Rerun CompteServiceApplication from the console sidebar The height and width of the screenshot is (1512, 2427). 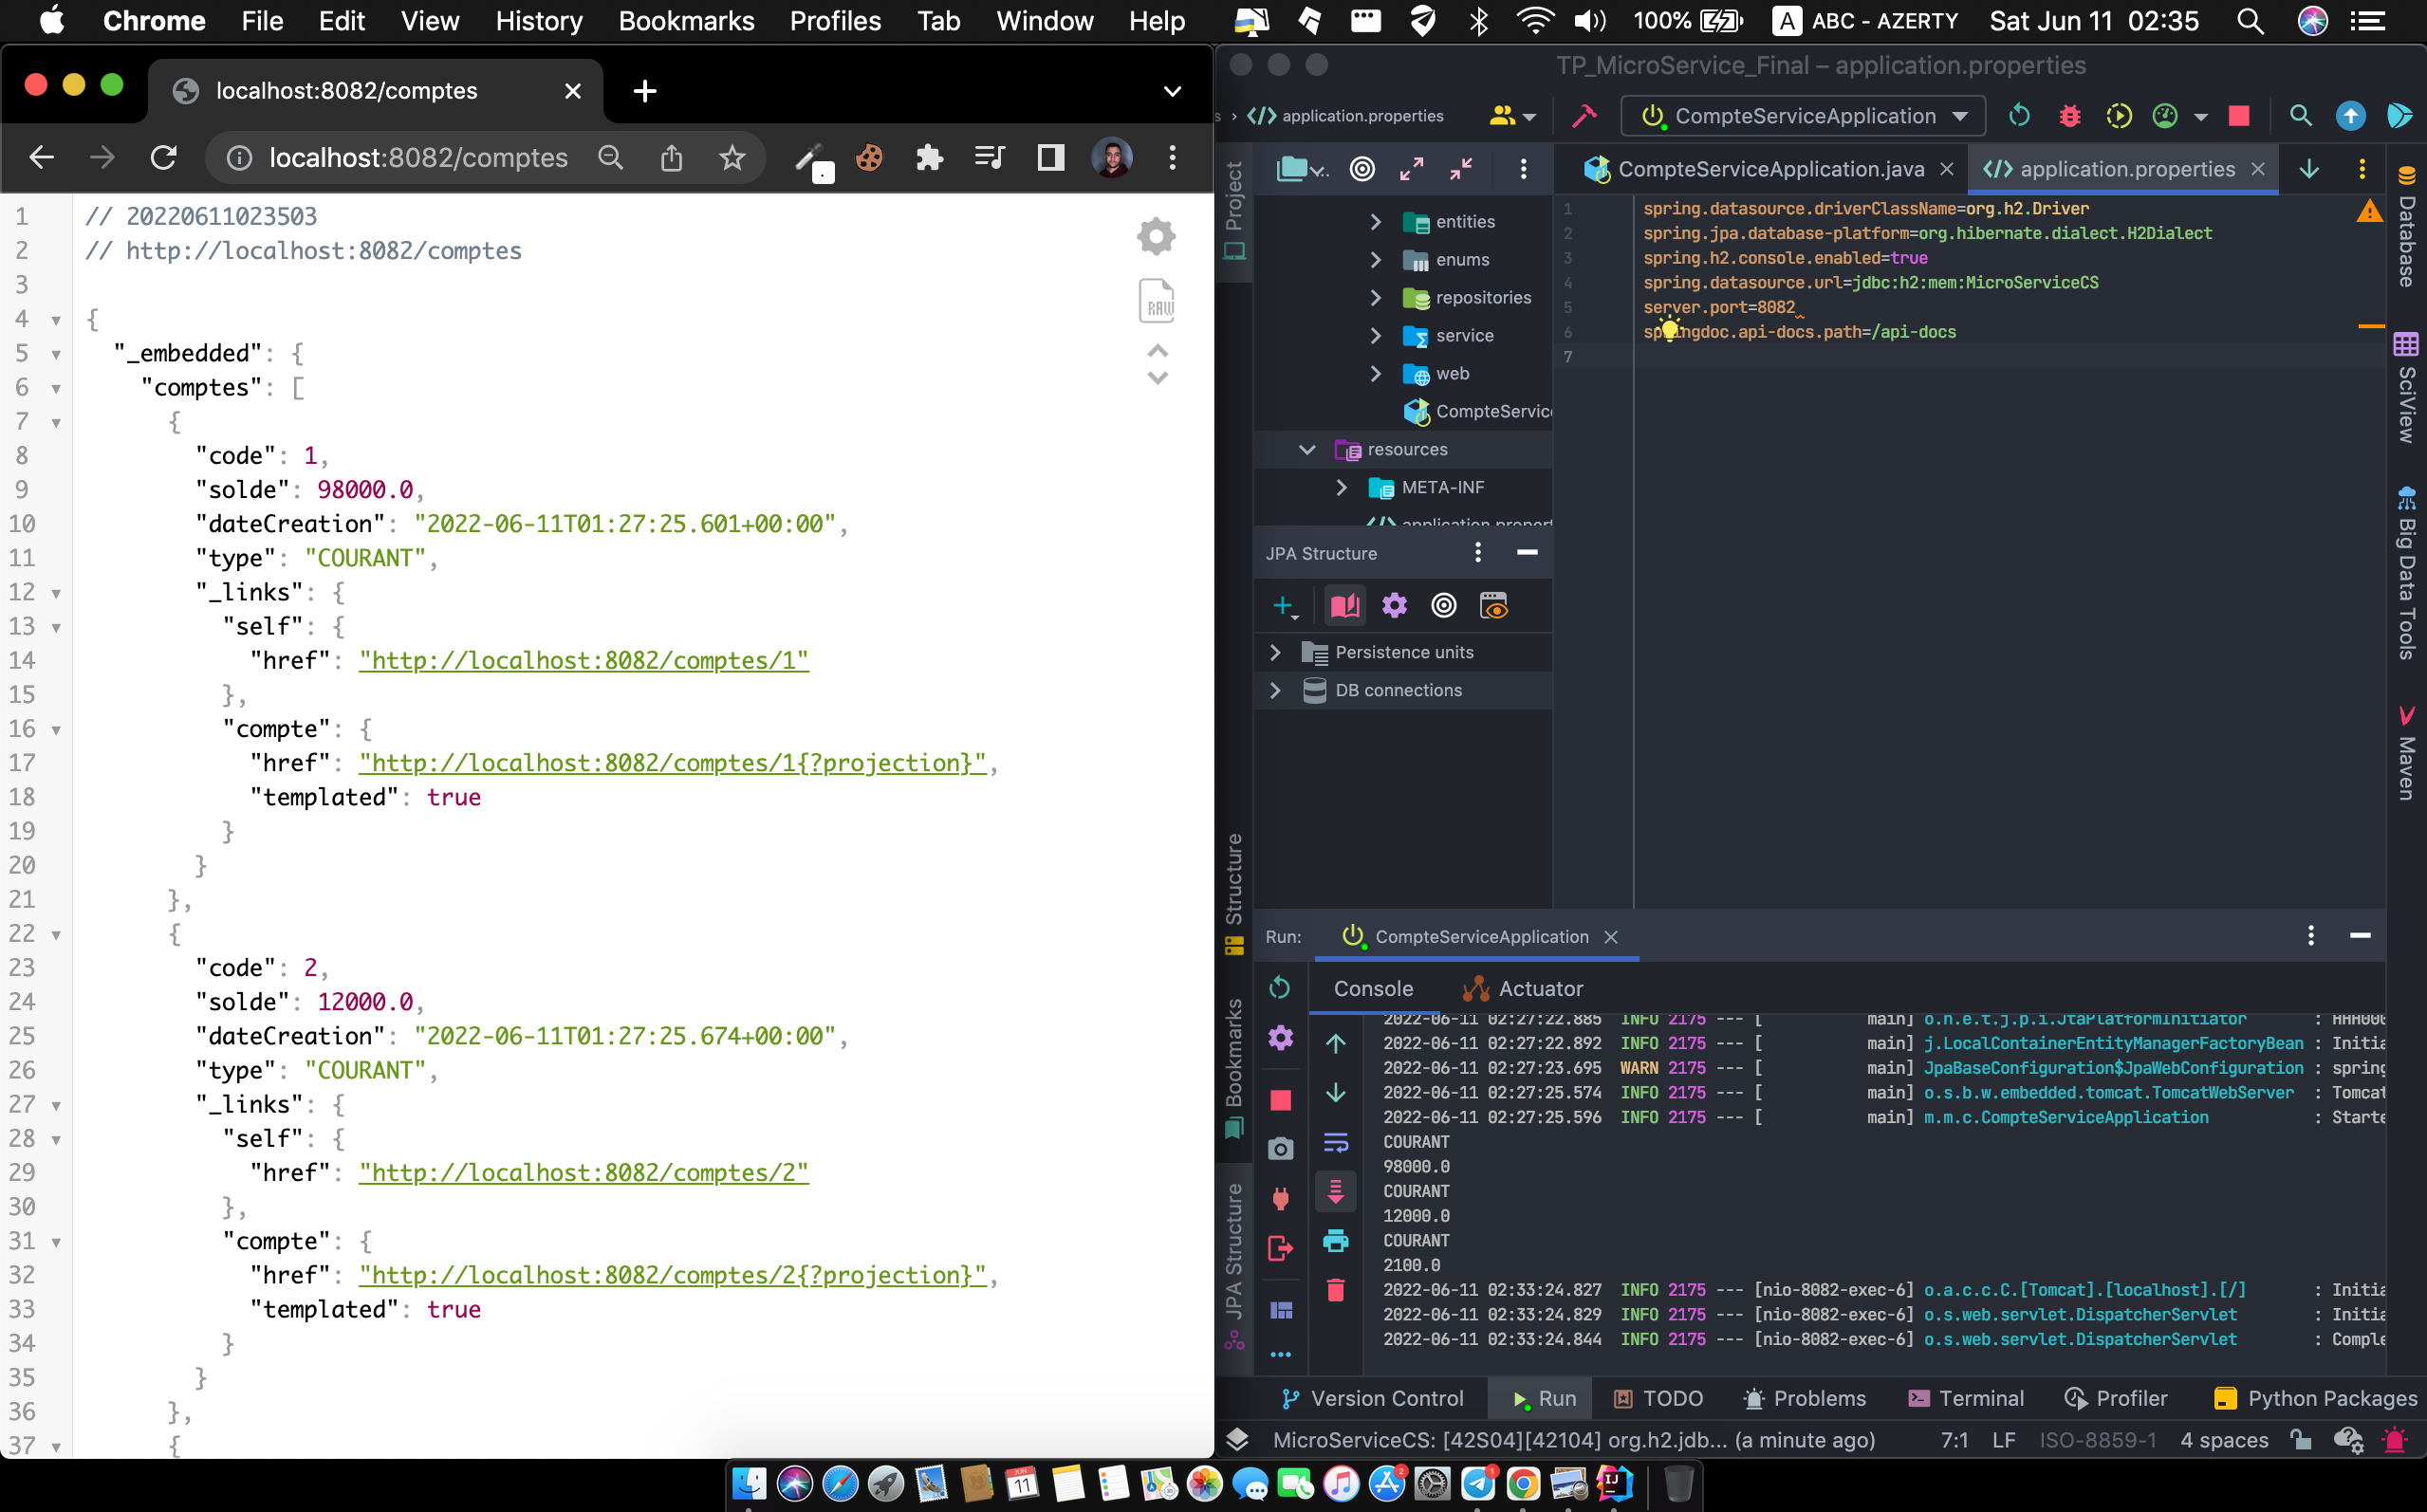tap(1280, 988)
